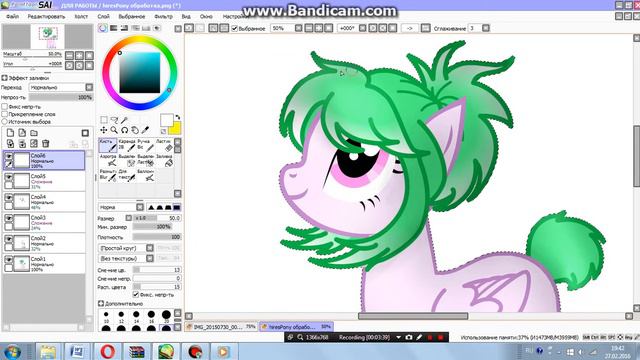Open the Сглаживание stabilizer value dropdown
Viewport: 640px width, 360px height.
[486, 28]
